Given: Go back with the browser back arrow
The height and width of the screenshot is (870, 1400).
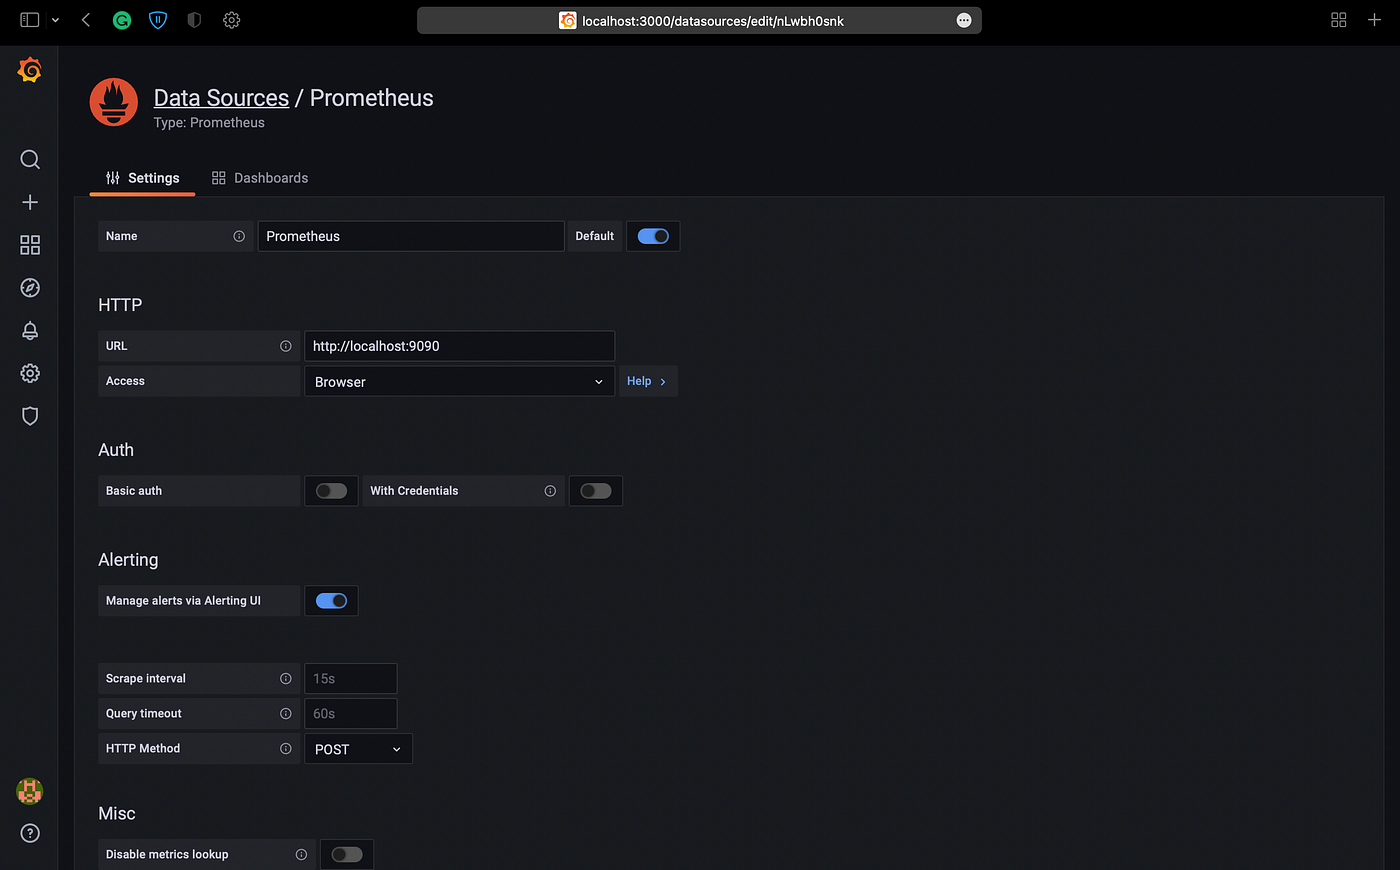Looking at the screenshot, I should (86, 20).
